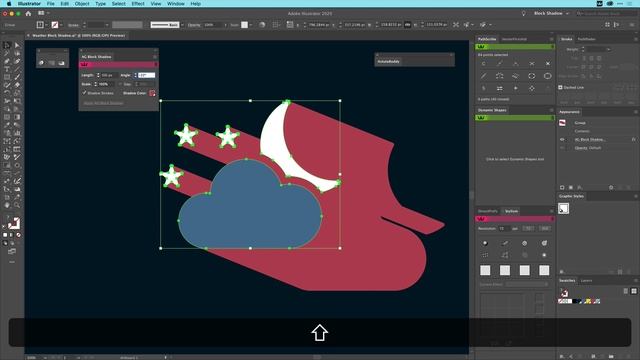Click the constrain proportions link icon
Image resolution: width=640 pixels, height=360 pixels.
(x=407, y=25)
